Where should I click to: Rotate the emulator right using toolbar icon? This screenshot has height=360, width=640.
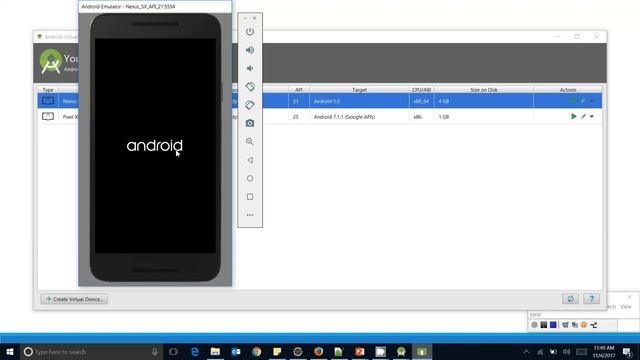250,105
